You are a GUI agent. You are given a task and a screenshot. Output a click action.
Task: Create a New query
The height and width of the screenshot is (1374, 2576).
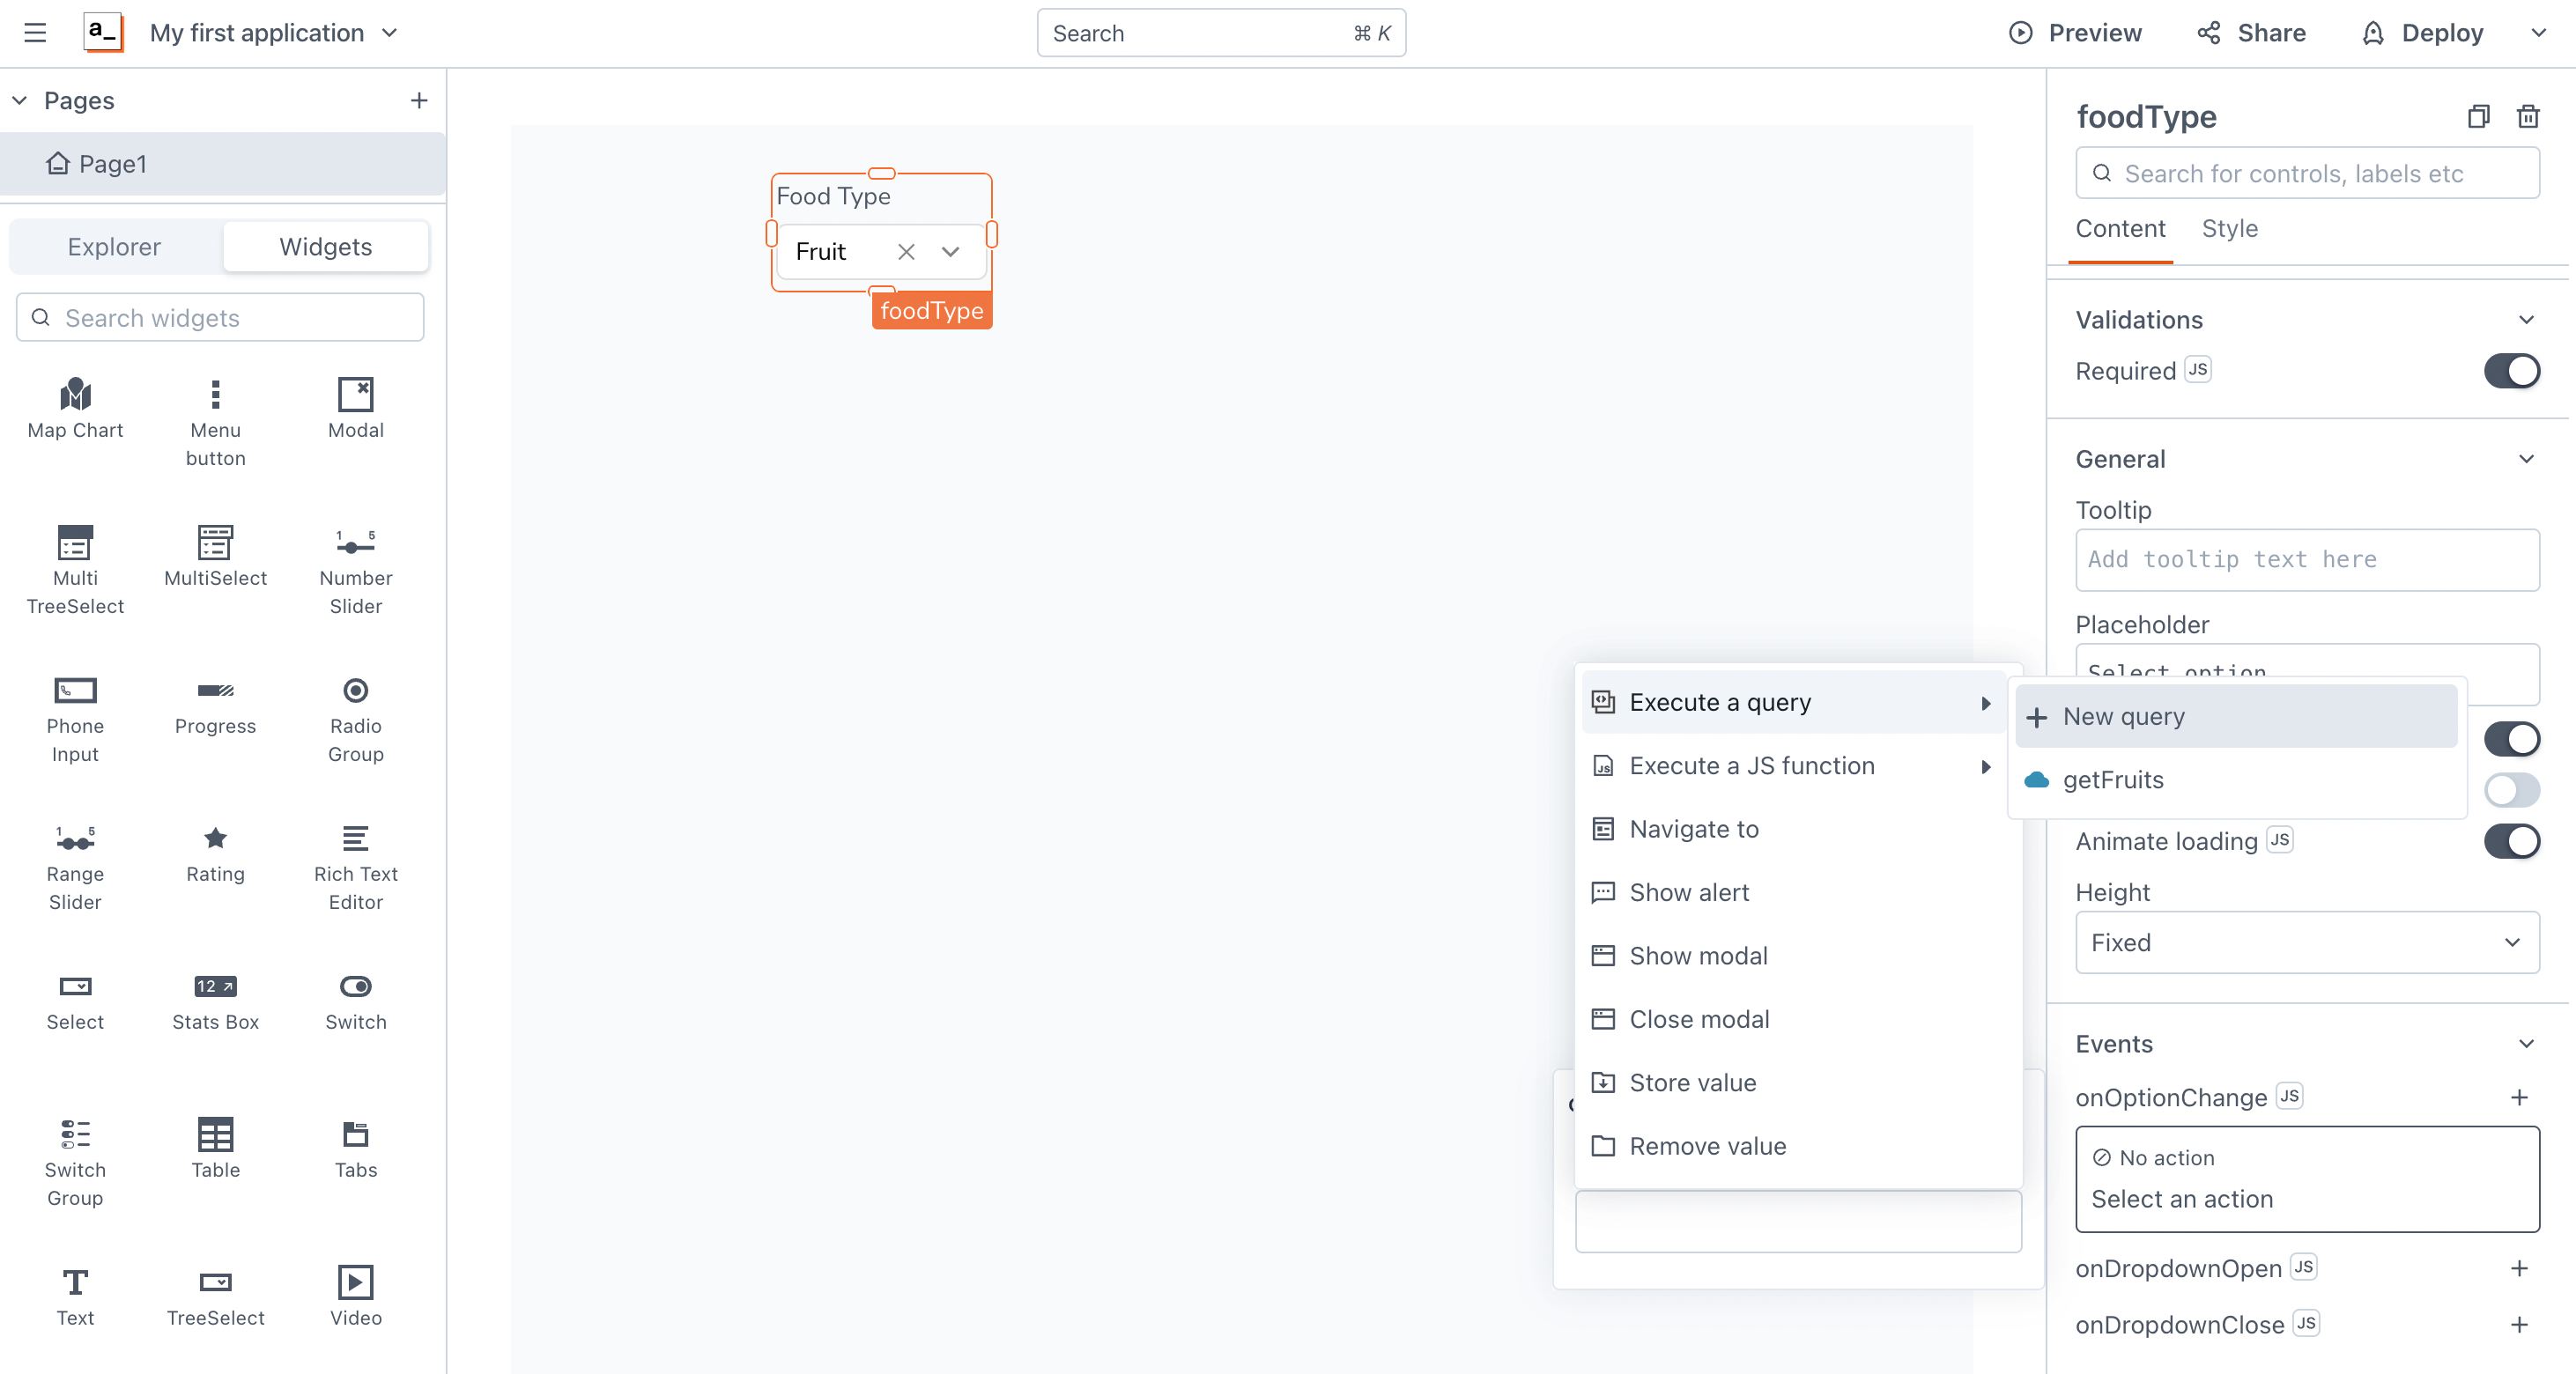click(x=2236, y=716)
